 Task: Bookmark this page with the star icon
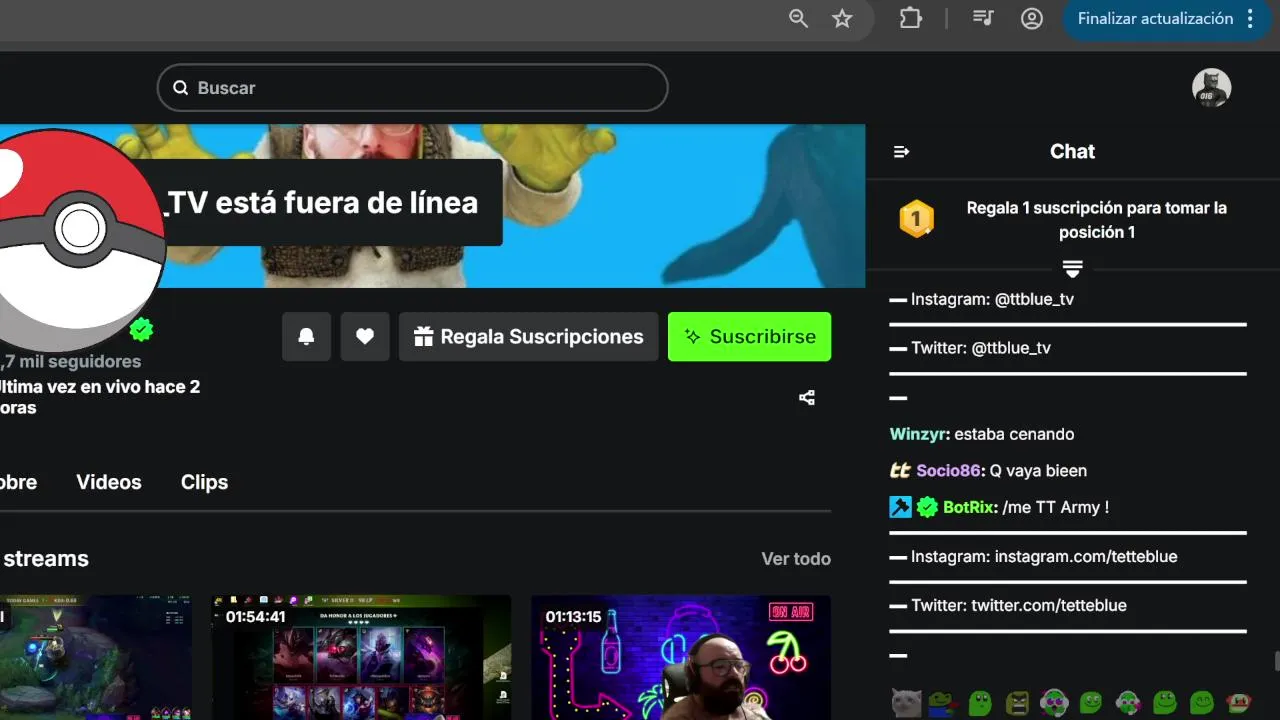[843, 18]
